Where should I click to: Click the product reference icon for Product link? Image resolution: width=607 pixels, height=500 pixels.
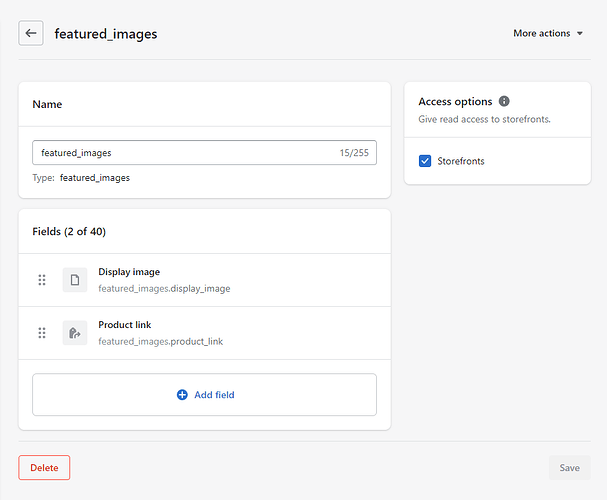click(x=75, y=333)
